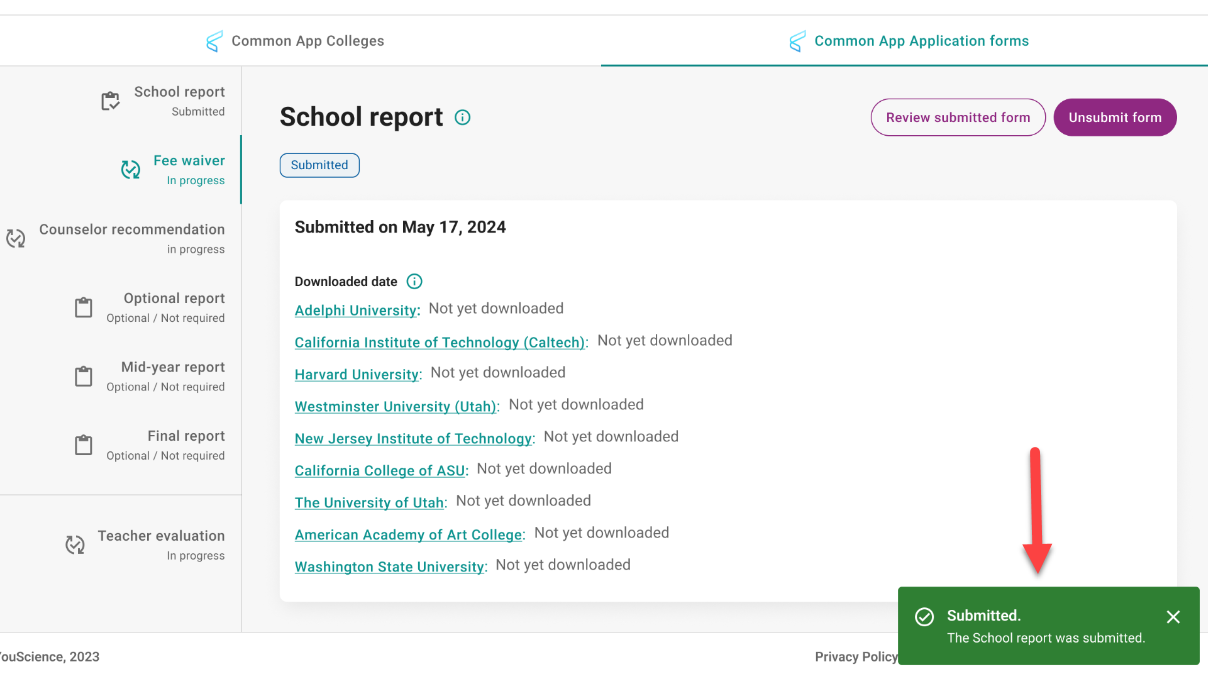Switch to Common App Colleges tab

[x=295, y=41]
